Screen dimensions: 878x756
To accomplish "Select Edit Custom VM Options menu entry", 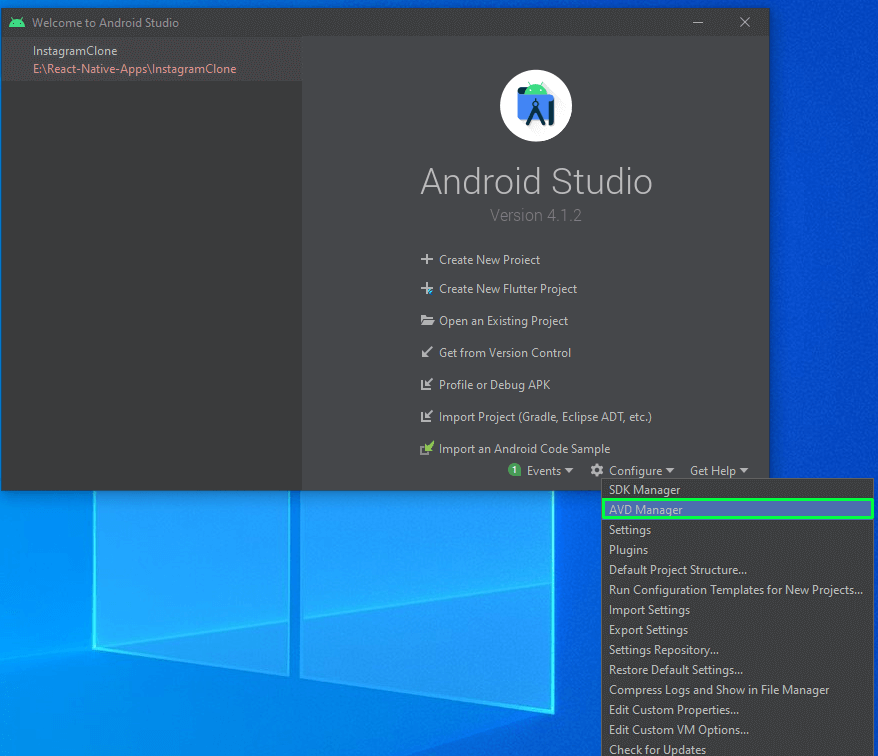I will tap(678, 730).
